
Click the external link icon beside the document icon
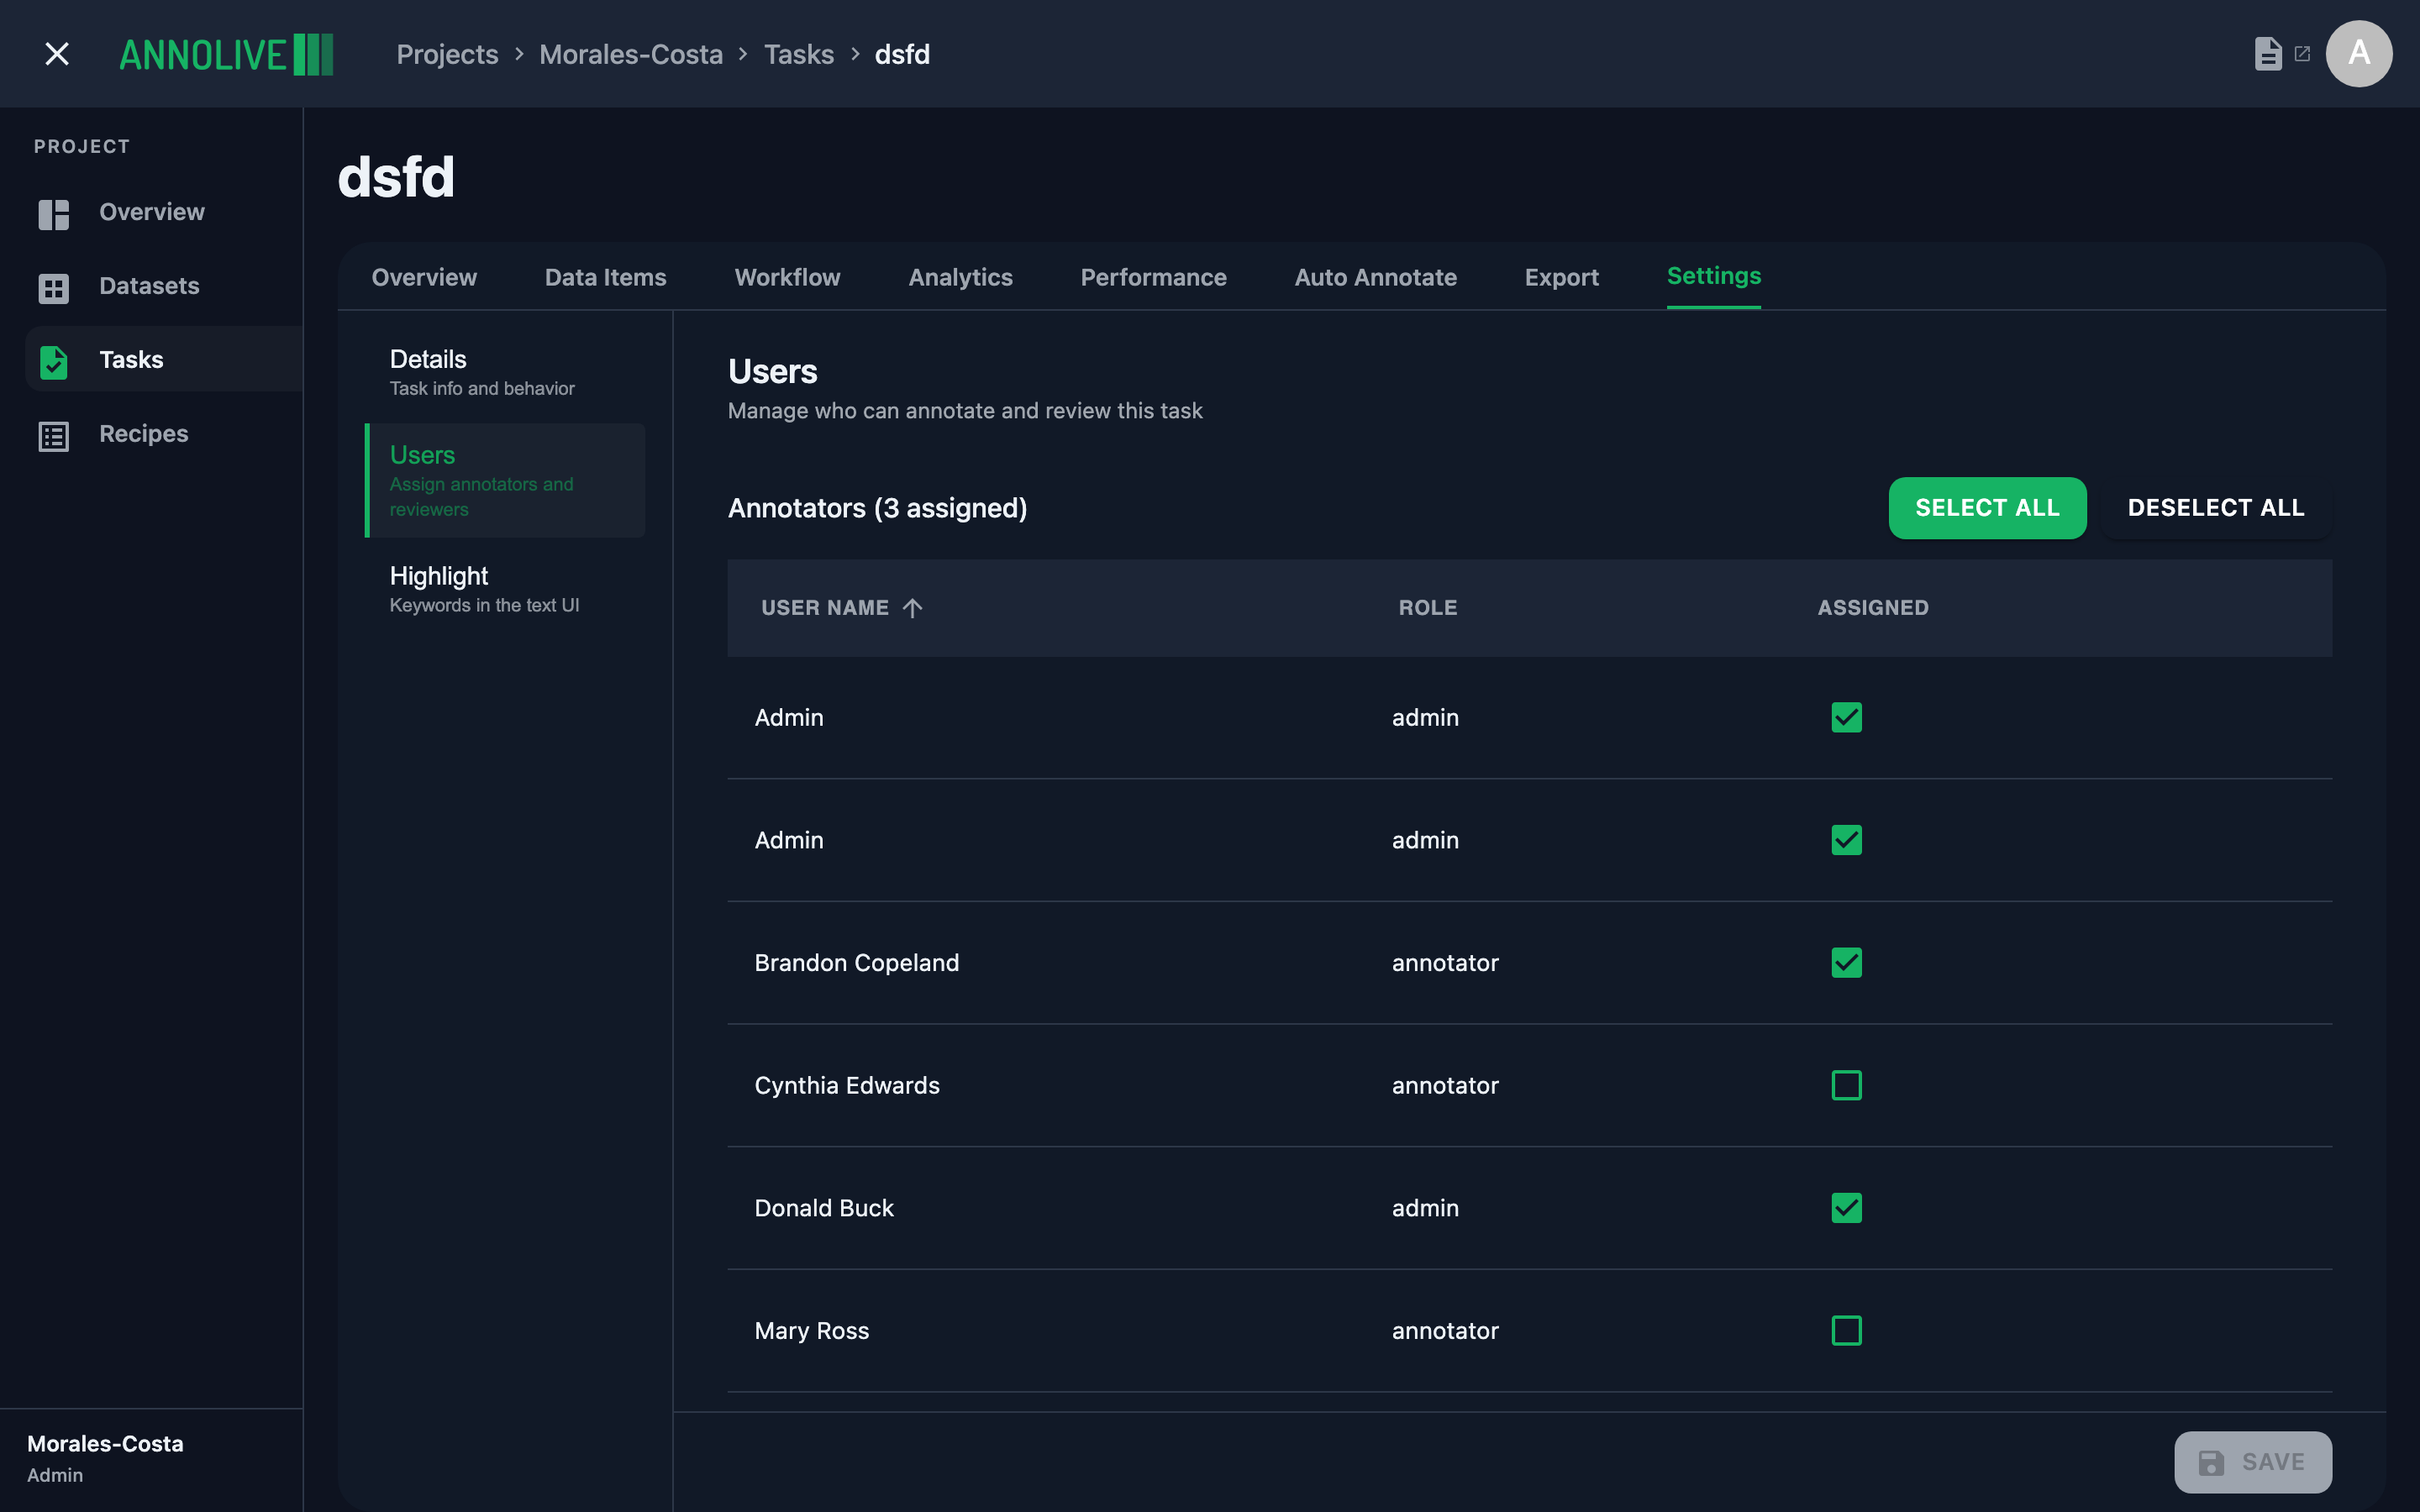click(x=2302, y=54)
